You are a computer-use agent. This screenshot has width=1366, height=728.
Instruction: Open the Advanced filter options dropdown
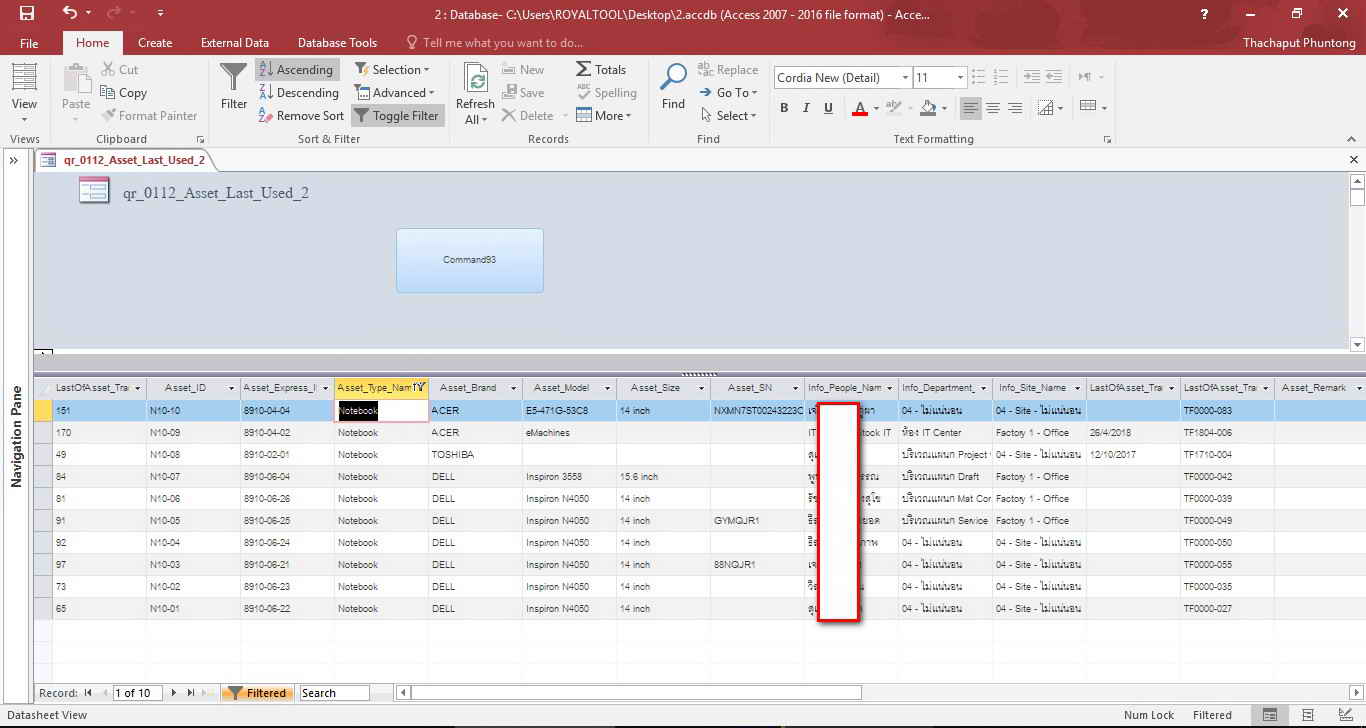(396, 93)
